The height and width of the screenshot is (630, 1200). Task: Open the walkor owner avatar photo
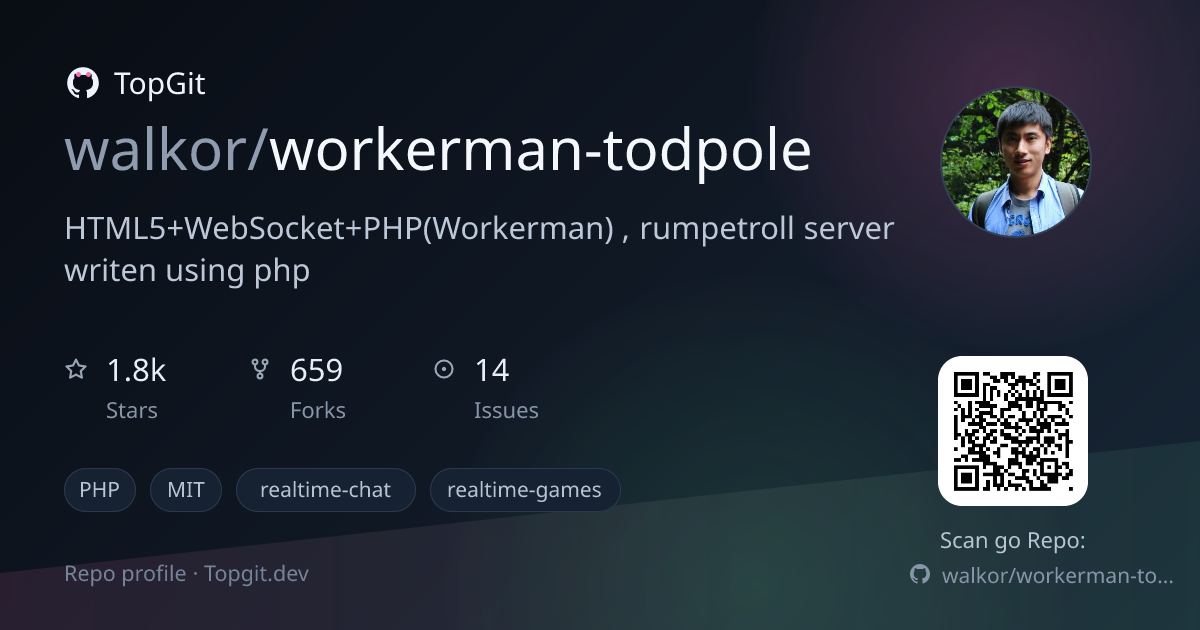point(1015,162)
